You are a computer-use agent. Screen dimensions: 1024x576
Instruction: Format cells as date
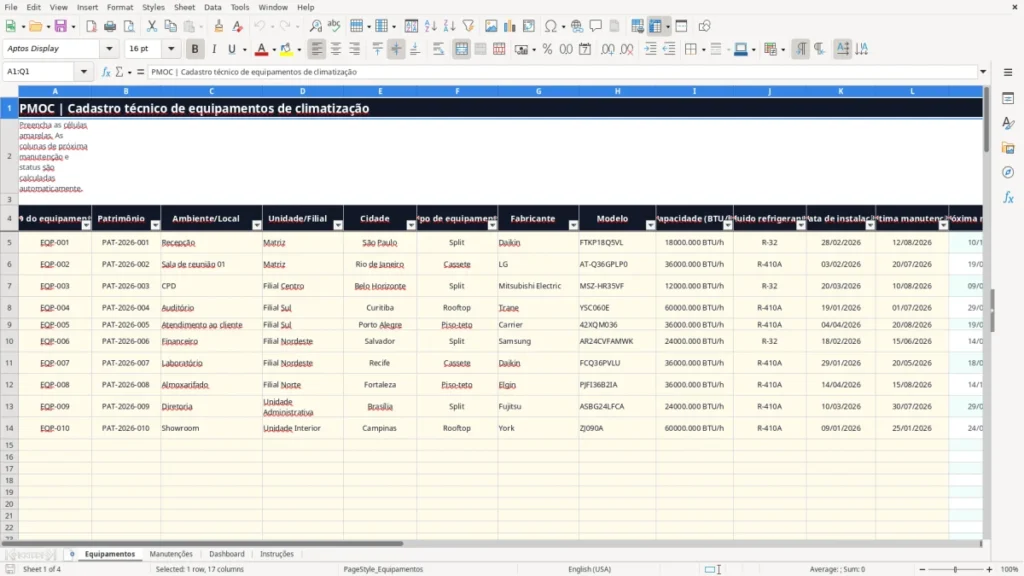pyautogui.click(x=585, y=49)
